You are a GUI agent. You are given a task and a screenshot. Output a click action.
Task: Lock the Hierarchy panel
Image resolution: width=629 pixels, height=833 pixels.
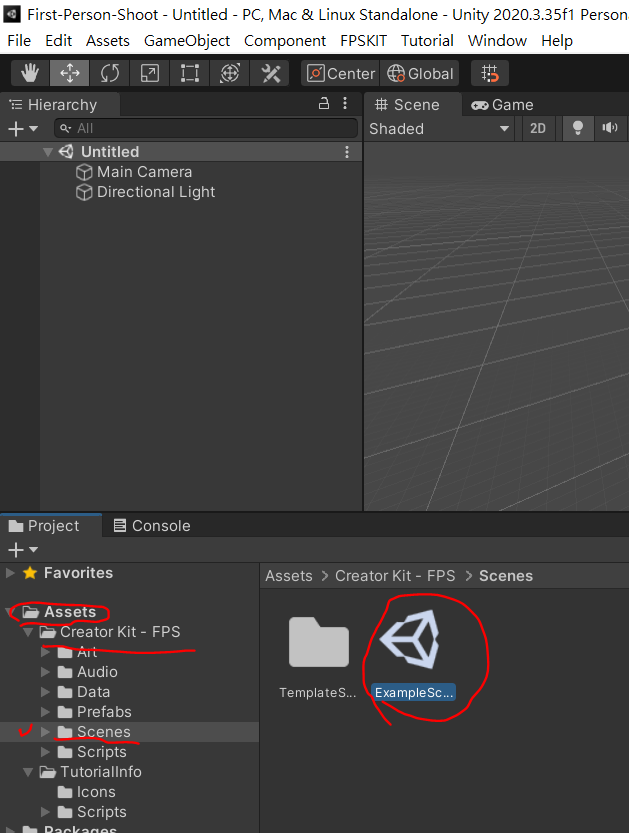click(x=324, y=104)
